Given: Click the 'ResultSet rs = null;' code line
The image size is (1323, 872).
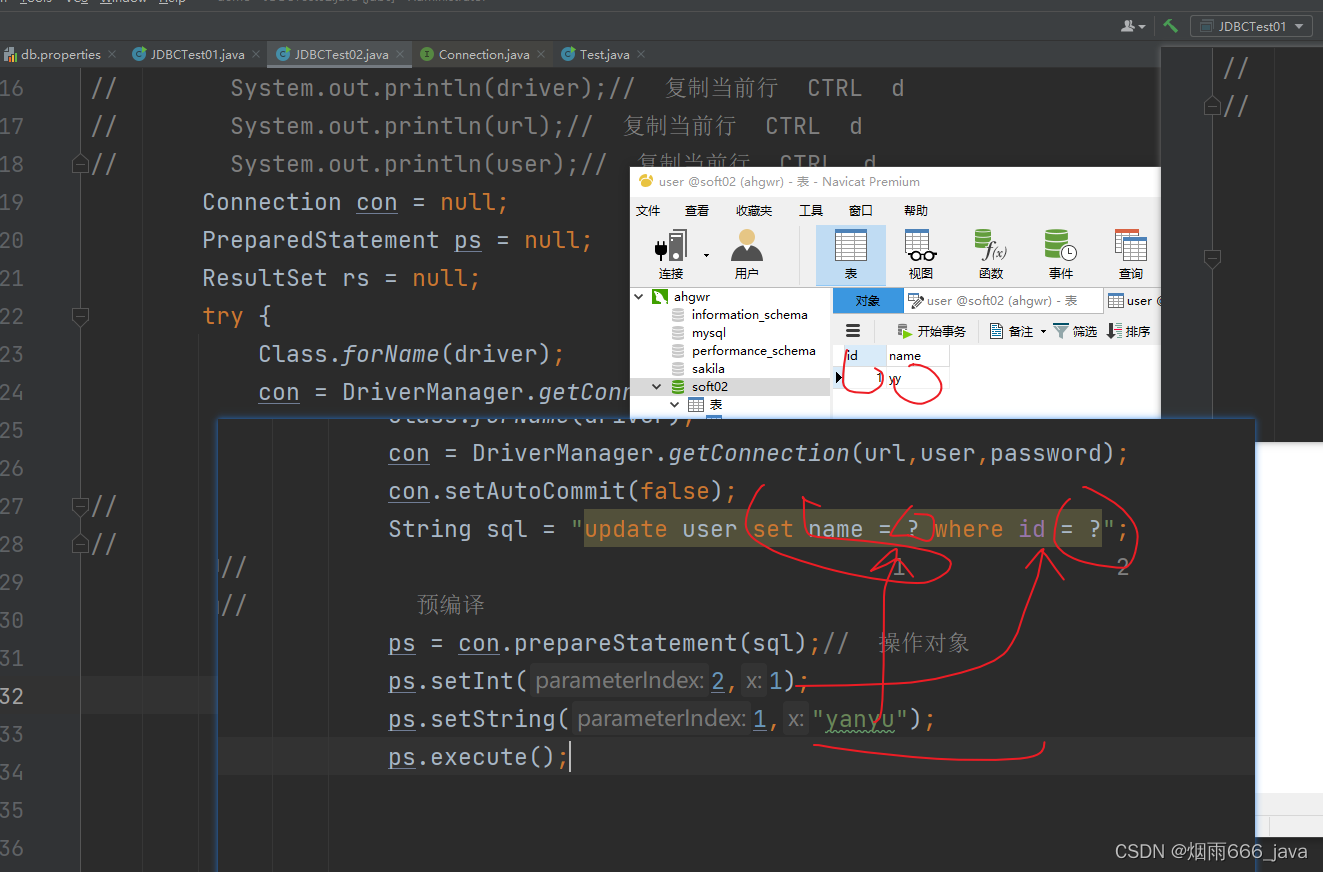Looking at the screenshot, I should [341, 278].
